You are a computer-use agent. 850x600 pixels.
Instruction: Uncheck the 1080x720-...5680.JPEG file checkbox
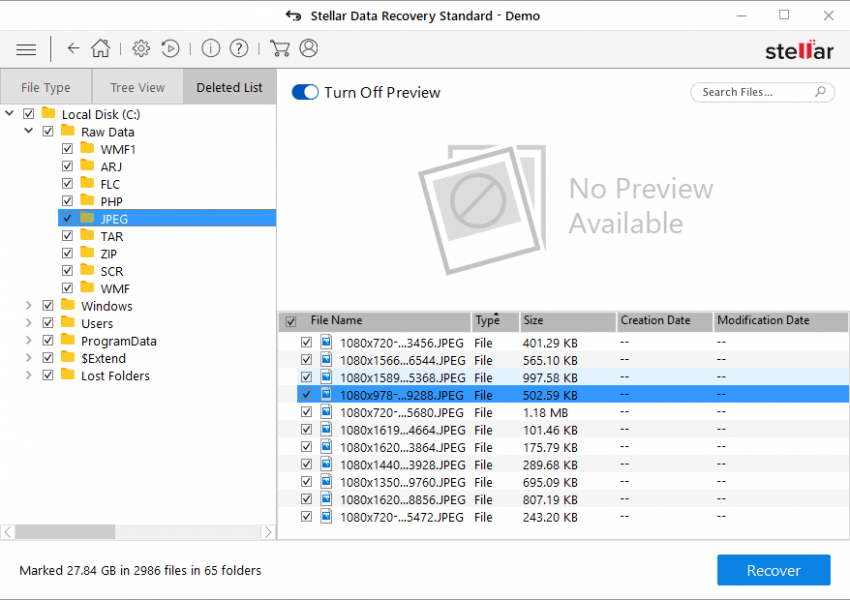click(x=306, y=412)
